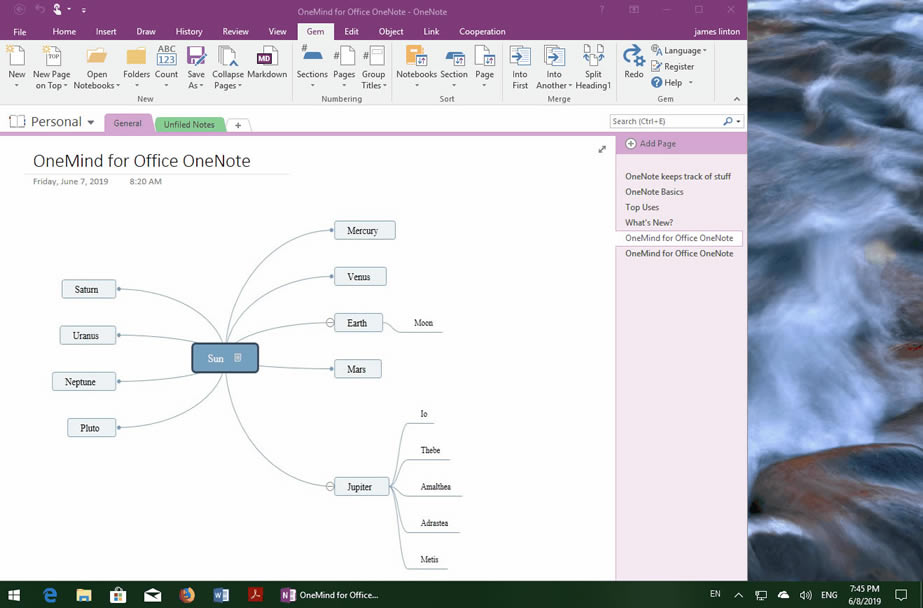Expand the Language dropdown menu
923x608 pixels.
(704, 51)
